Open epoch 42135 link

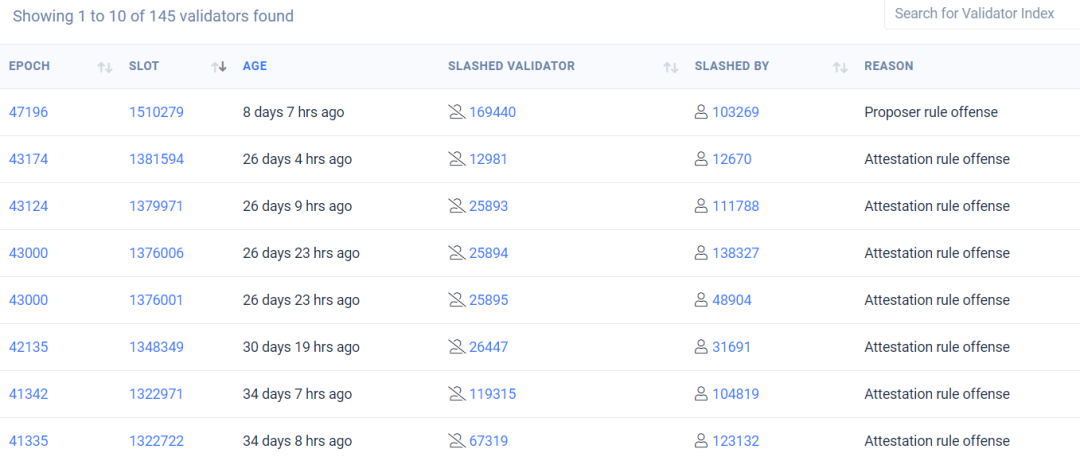28,347
